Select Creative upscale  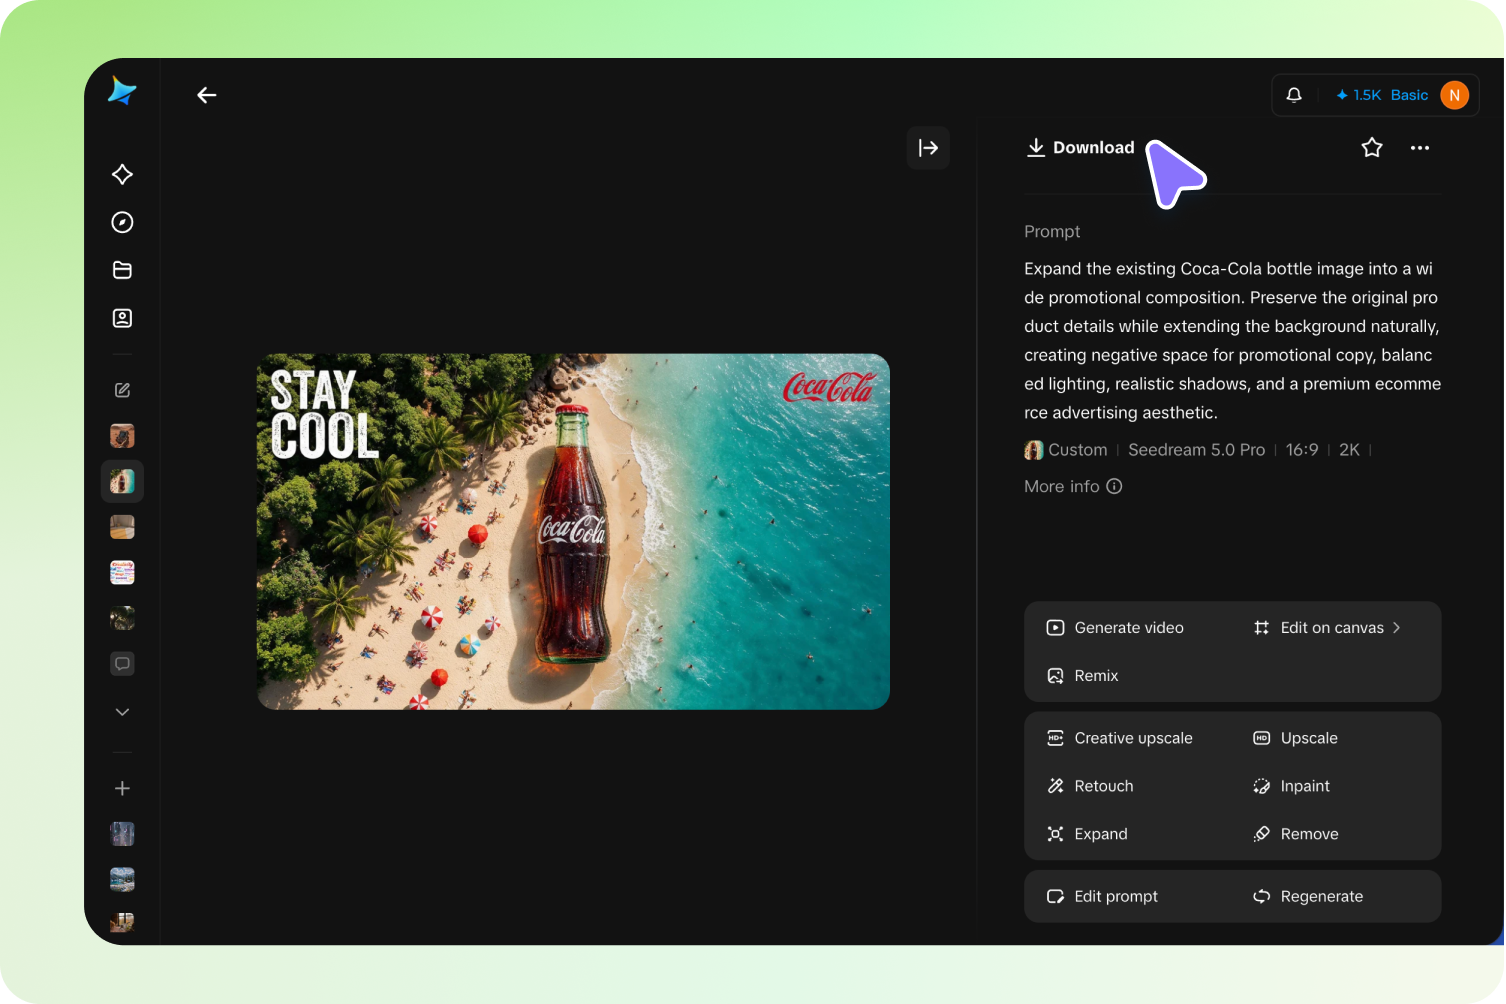(1119, 738)
